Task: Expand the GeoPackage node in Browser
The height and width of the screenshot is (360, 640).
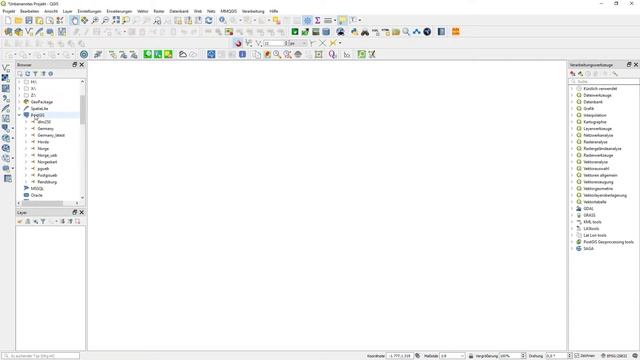Action: (x=19, y=102)
